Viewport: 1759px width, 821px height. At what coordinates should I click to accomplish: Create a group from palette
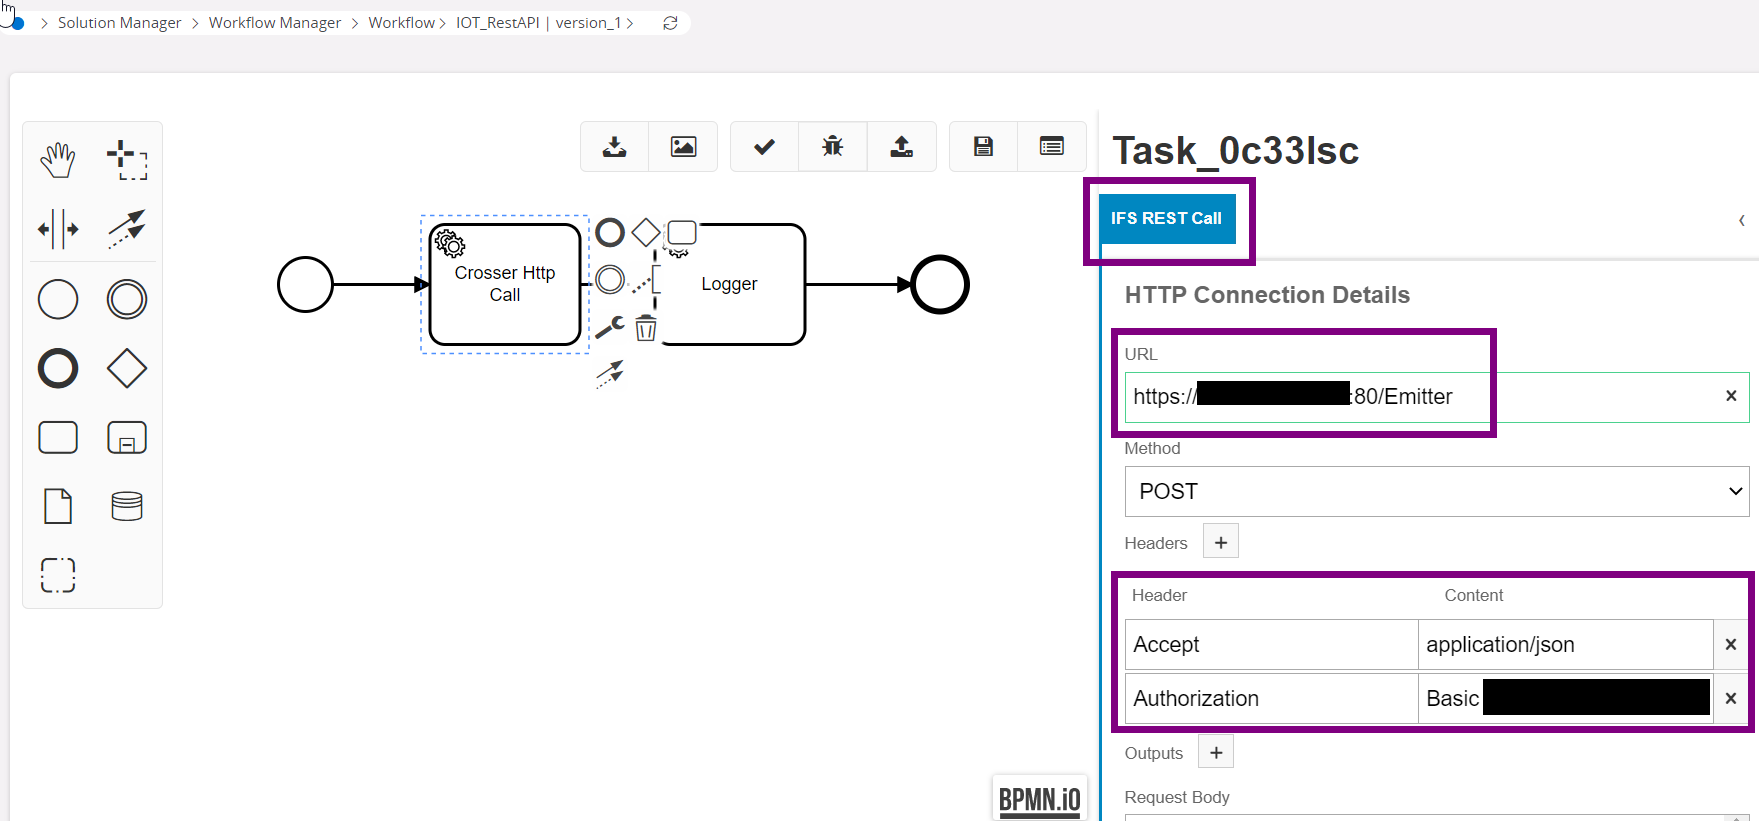pyautogui.click(x=58, y=575)
